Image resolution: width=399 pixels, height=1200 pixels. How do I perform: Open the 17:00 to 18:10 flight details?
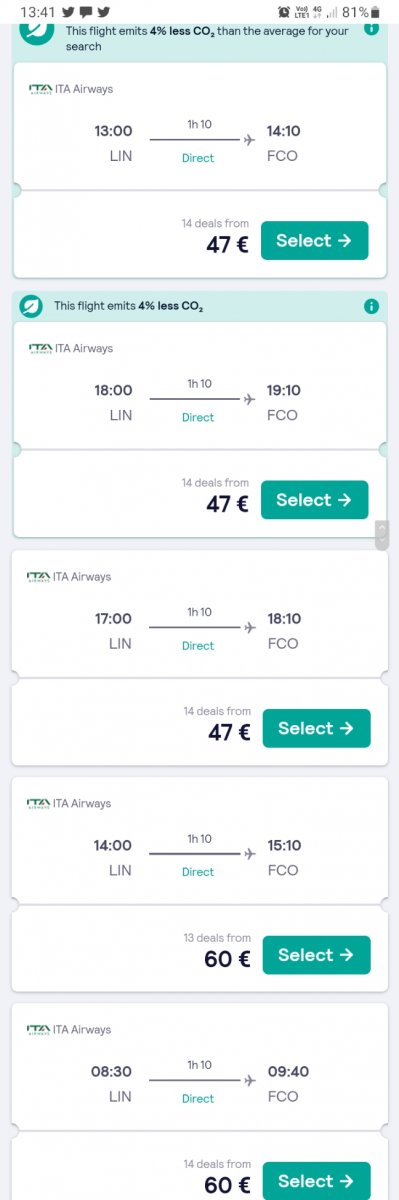(199, 614)
